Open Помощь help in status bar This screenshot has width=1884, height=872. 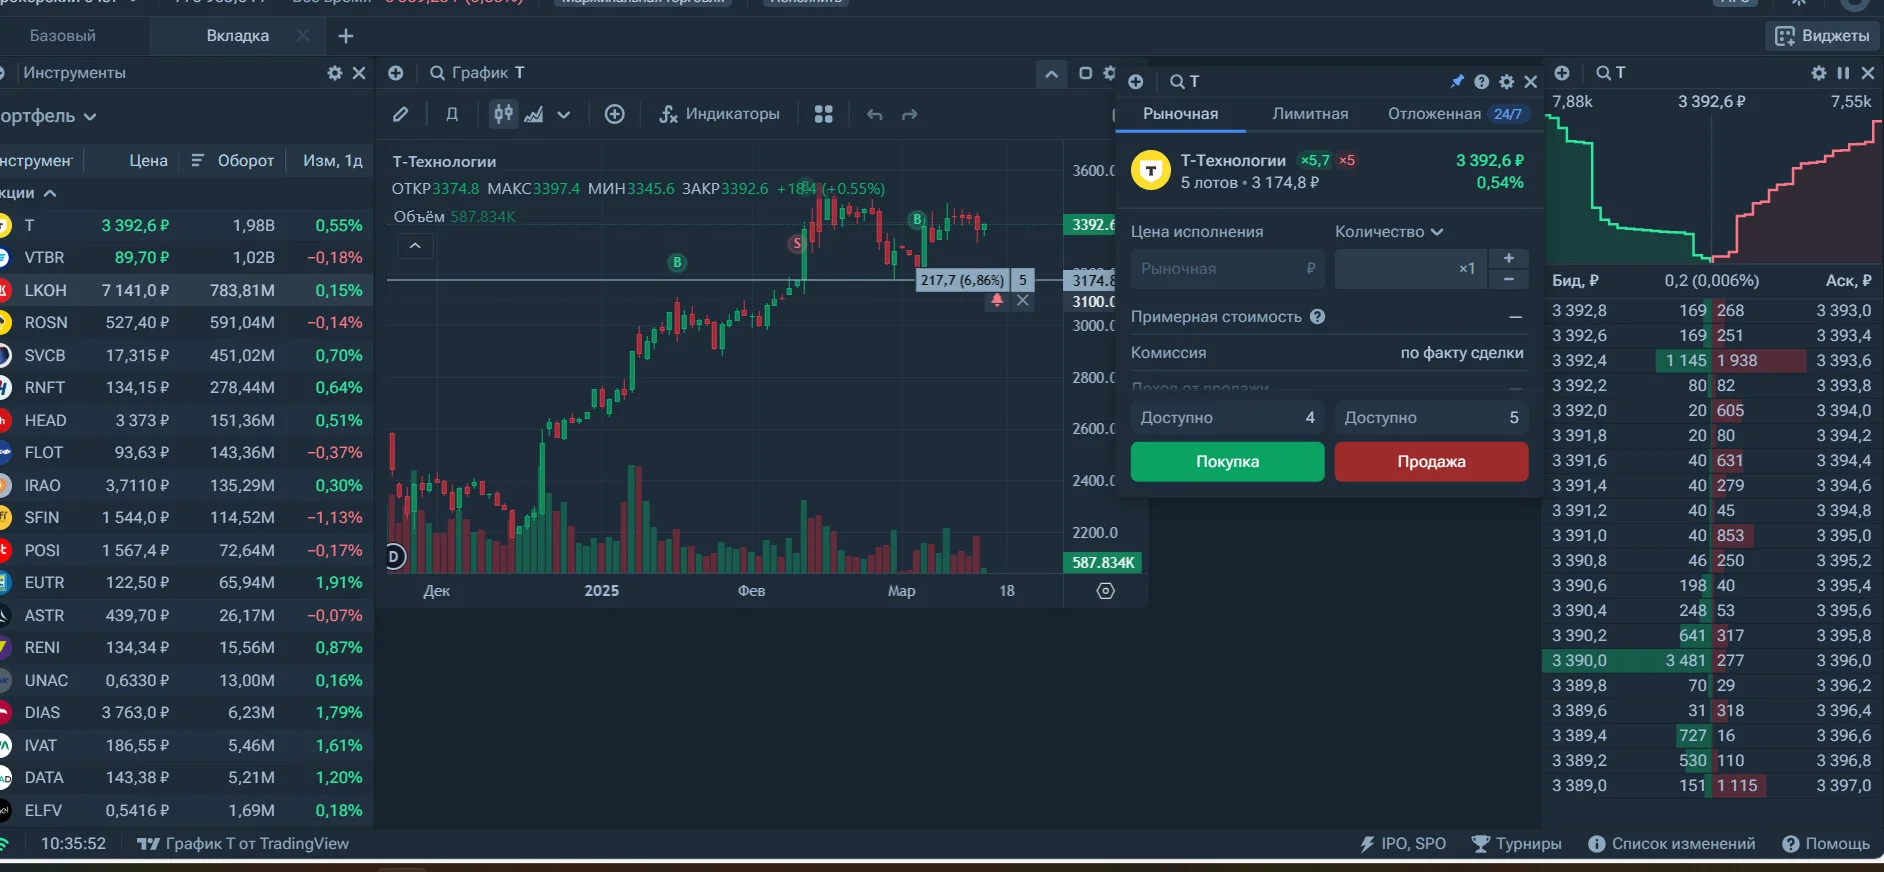[1826, 844]
